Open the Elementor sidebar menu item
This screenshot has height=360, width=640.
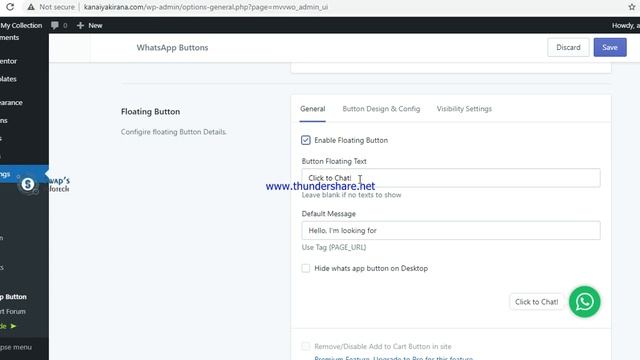click(x=9, y=61)
